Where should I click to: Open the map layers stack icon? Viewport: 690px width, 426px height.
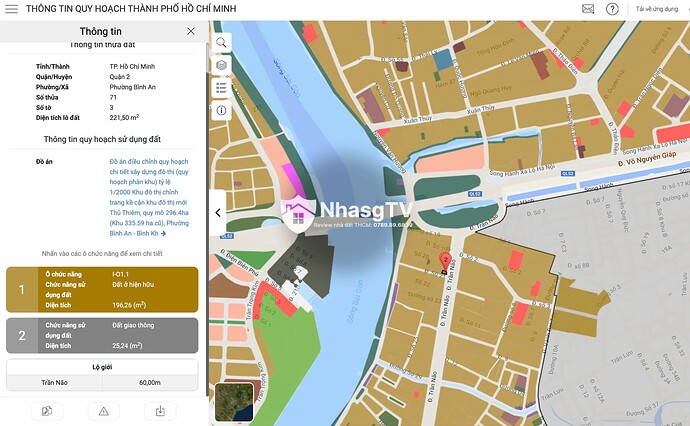[221, 65]
